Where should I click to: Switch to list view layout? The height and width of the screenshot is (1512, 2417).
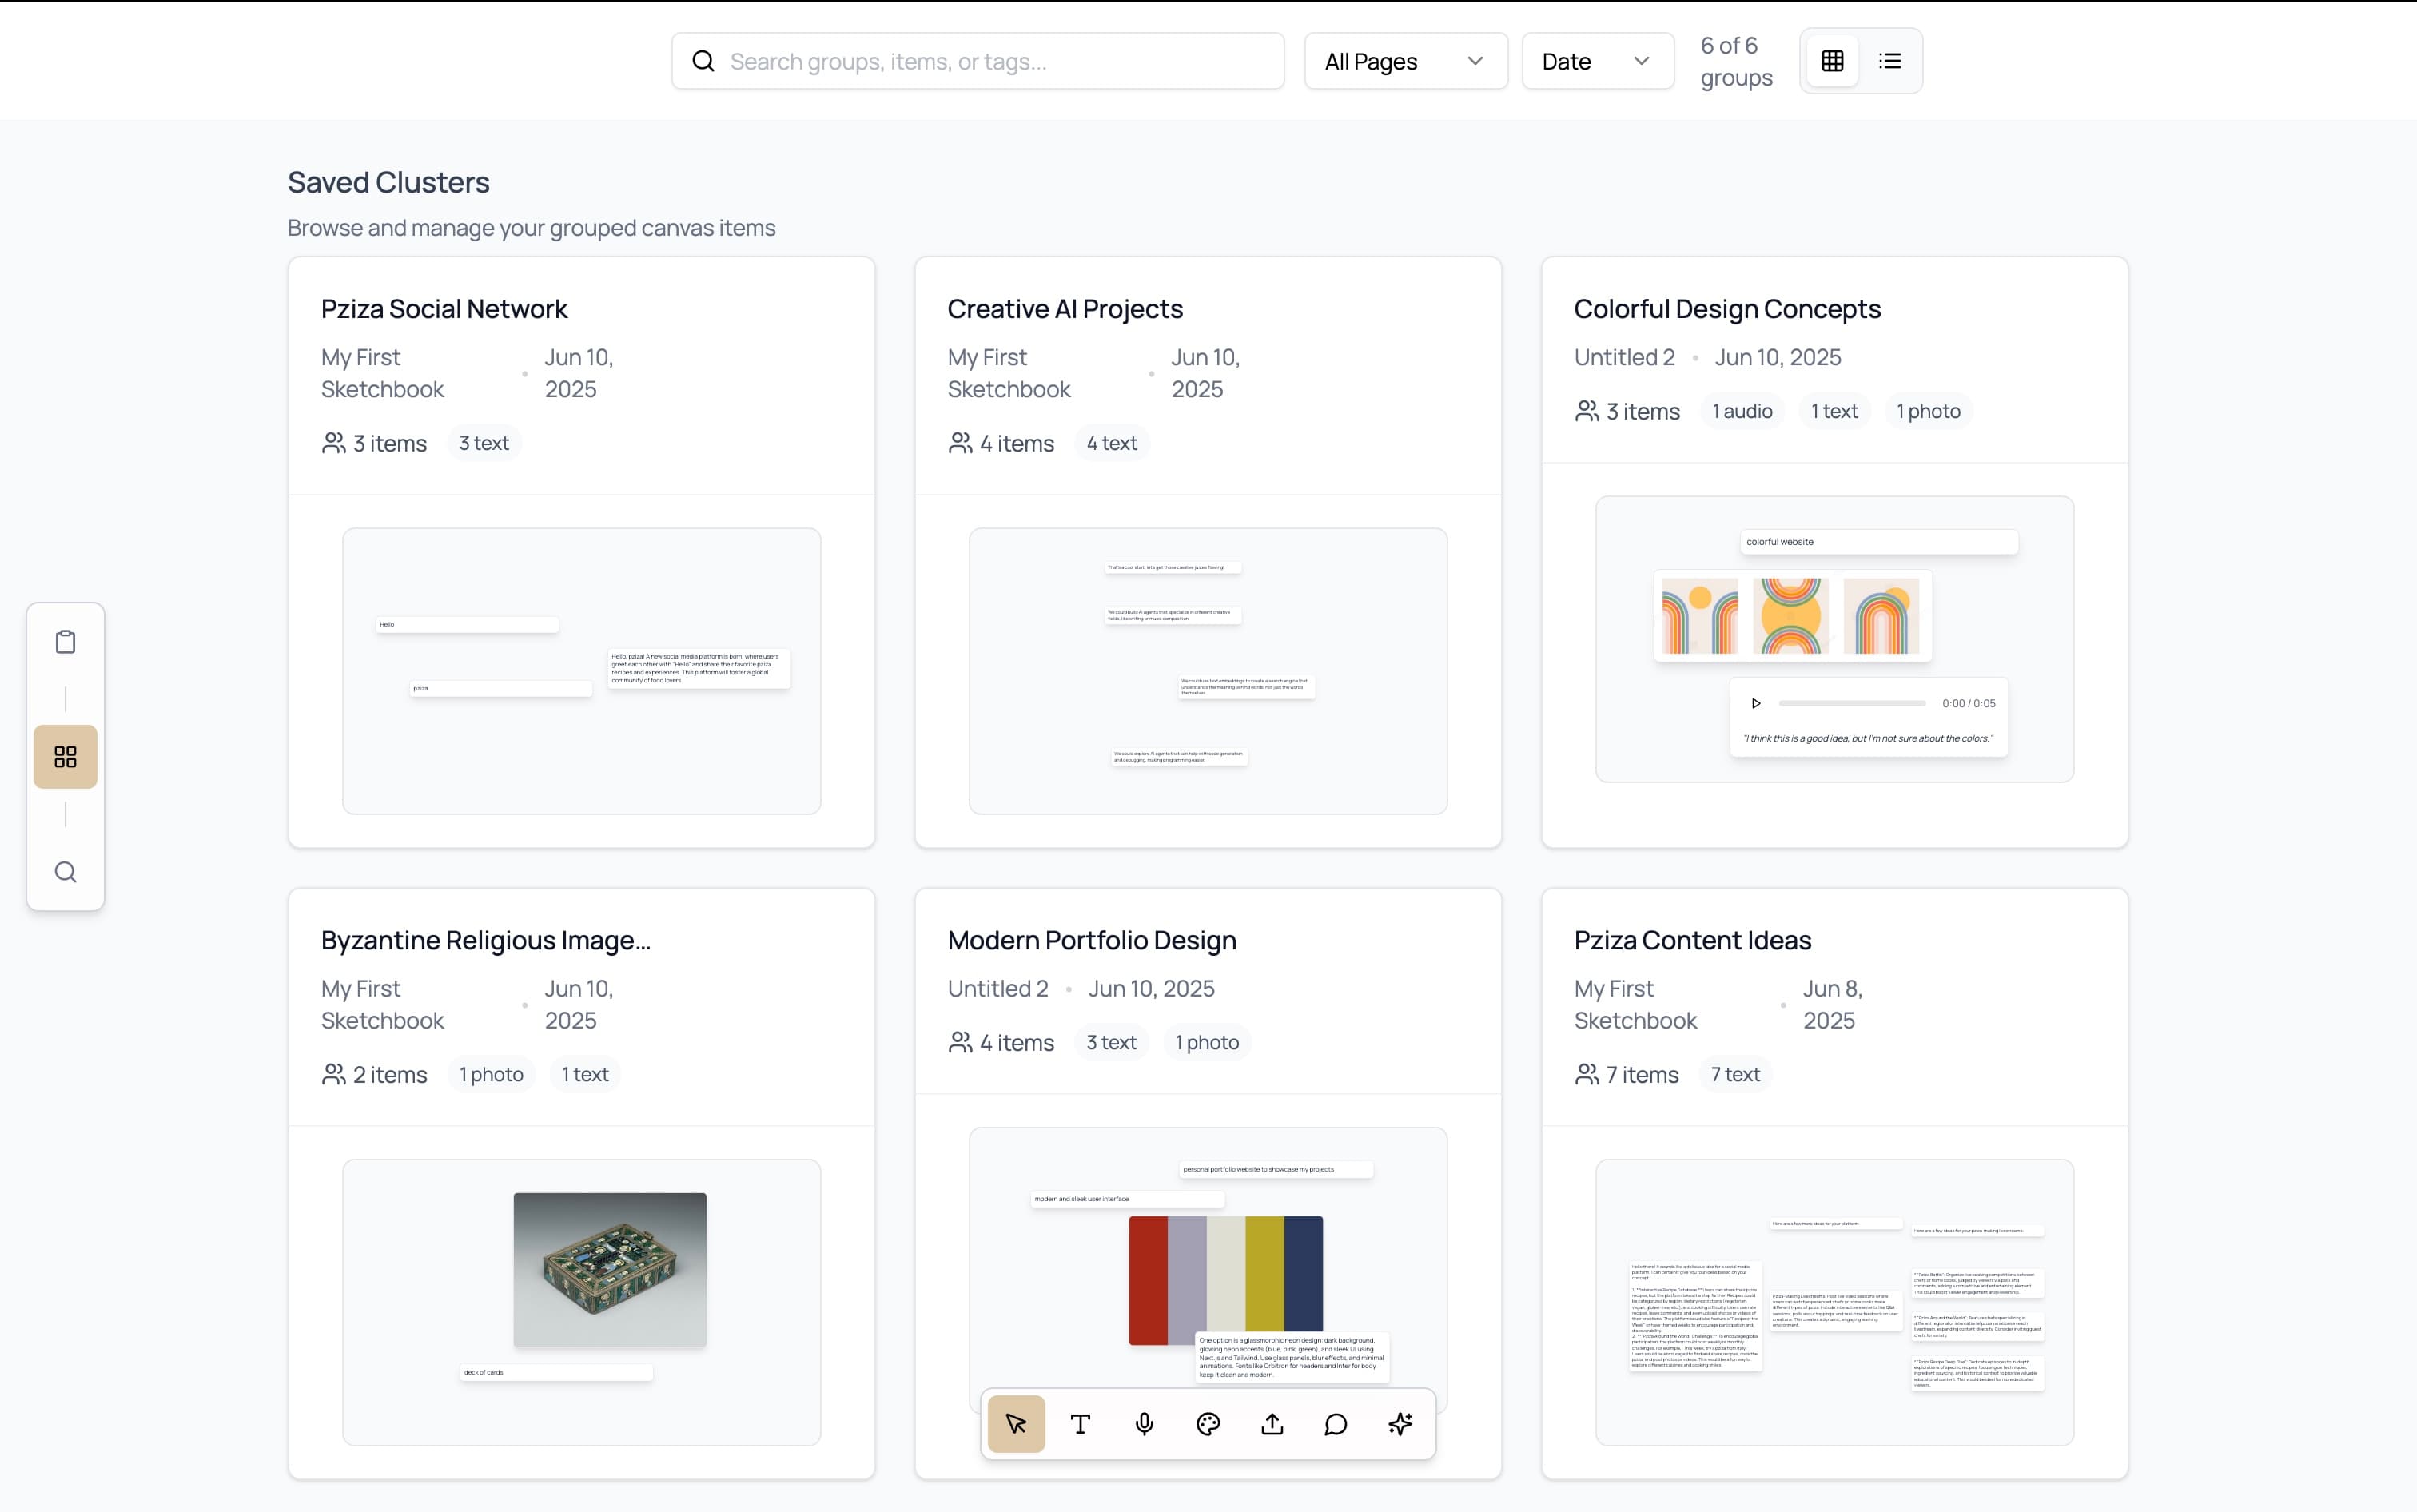(x=1890, y=61)
